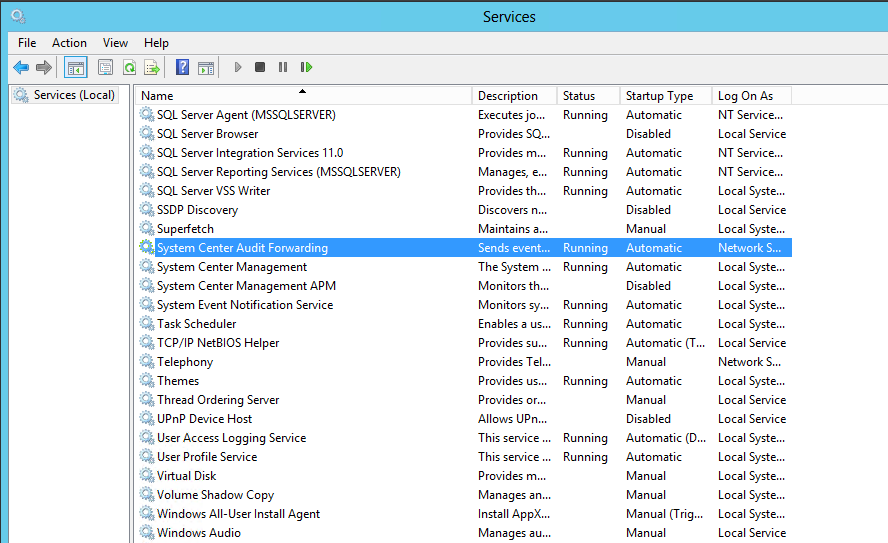The image size is (888, 543).
Task: Click the gear icon beside System Center Audit Forwarding
Action: tap(147, 247)
